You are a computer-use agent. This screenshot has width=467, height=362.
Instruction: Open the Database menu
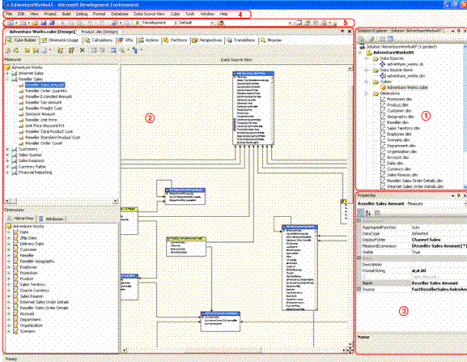120,14
